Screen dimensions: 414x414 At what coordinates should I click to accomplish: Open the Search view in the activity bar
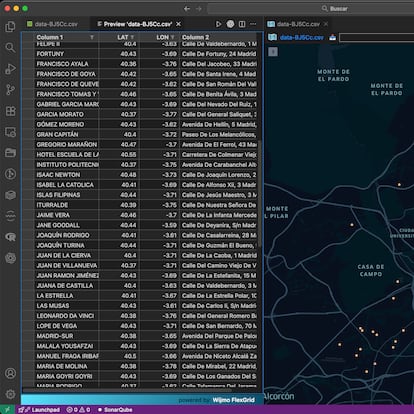coord(10,47)
